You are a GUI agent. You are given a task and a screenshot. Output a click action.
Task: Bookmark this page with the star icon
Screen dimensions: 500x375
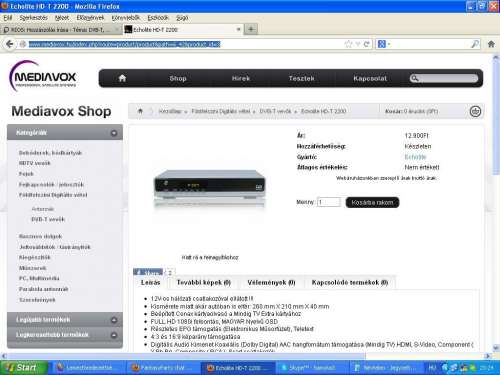tap(348, 44)
